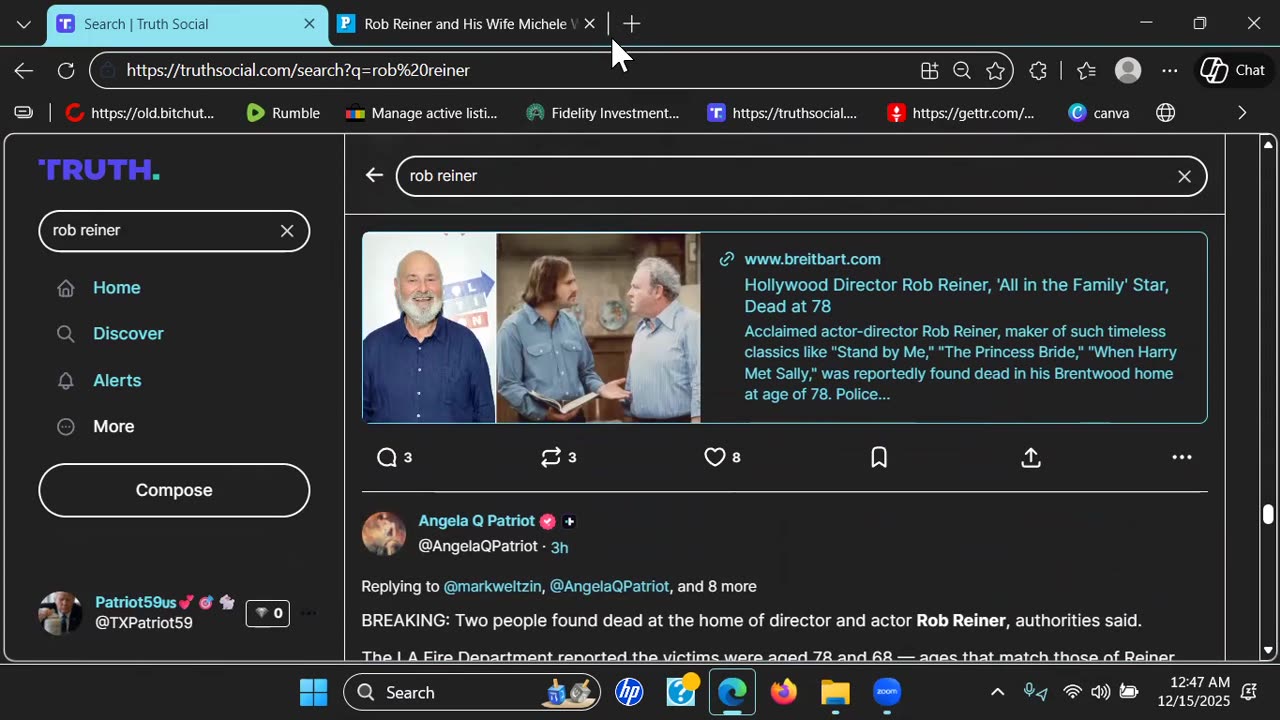Open Edge Settings and more menu
This screenshot has width=1280, height=720.
tap(1170, 70)
